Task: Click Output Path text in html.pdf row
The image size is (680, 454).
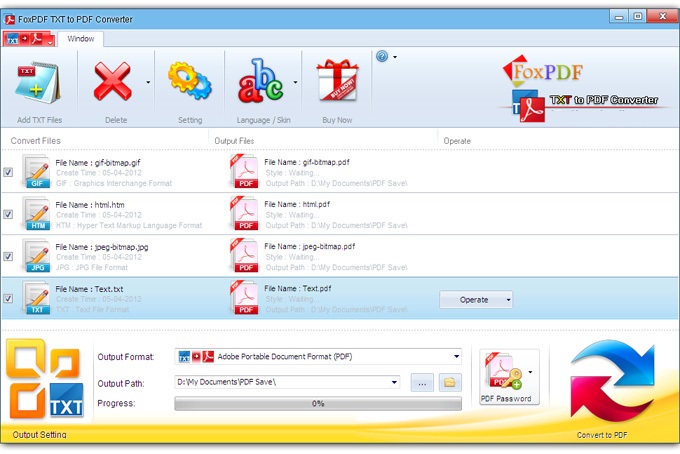Action: [337, 225]
